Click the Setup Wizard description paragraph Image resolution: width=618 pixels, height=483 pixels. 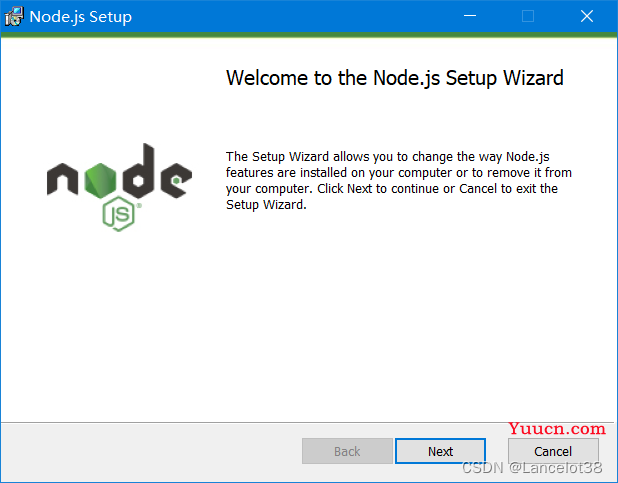[398, 180]
